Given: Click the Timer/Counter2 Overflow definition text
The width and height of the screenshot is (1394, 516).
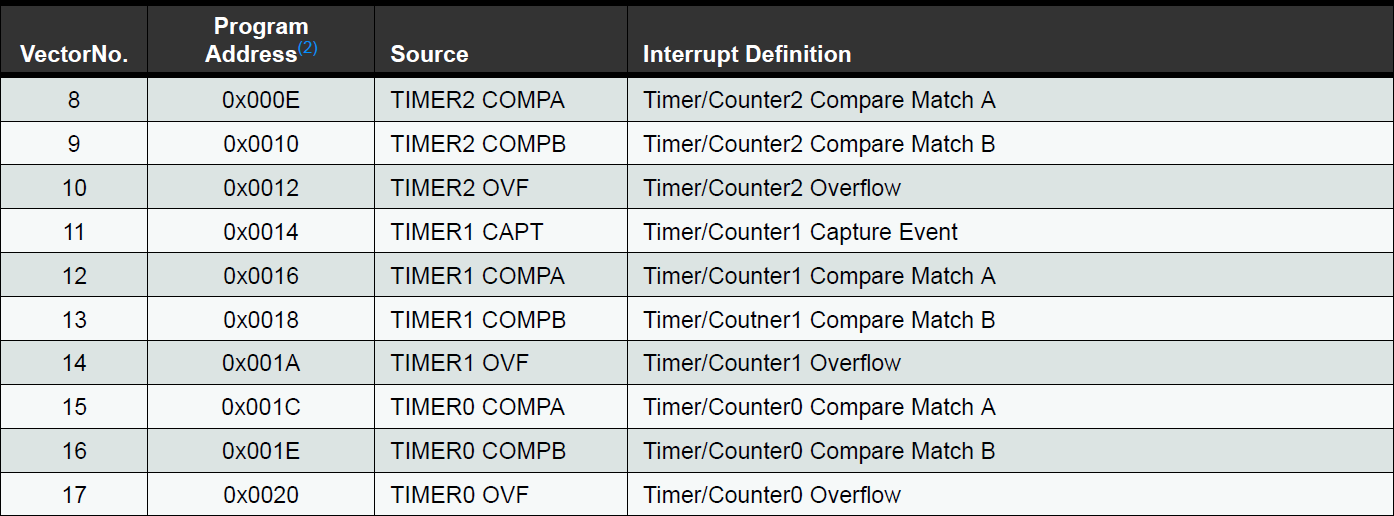Looking at the screenshot, I should 772,188.
